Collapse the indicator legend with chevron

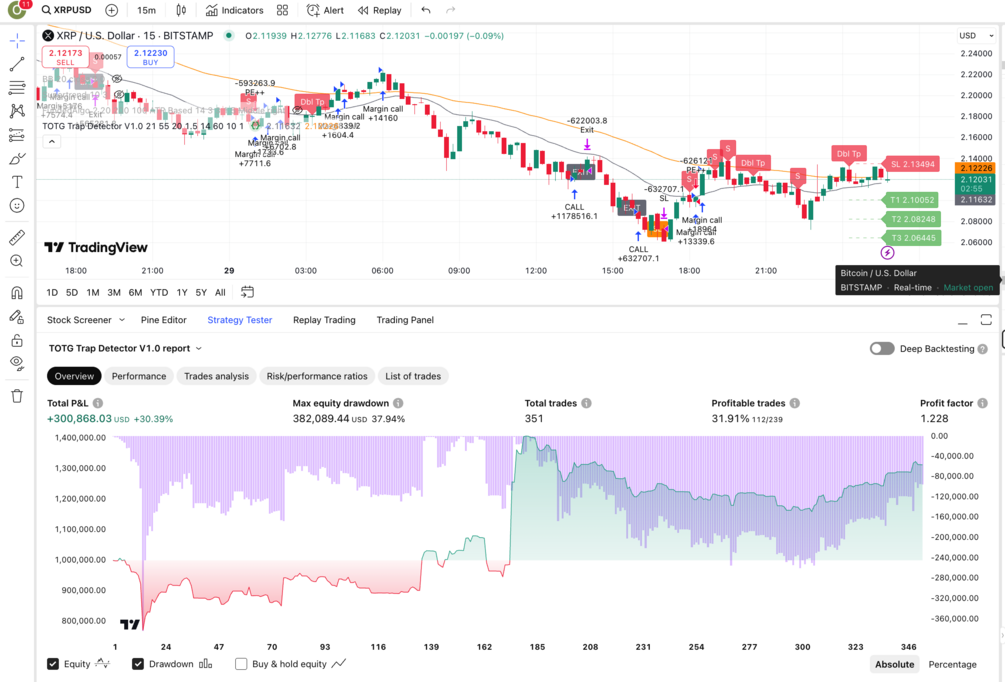52,142
